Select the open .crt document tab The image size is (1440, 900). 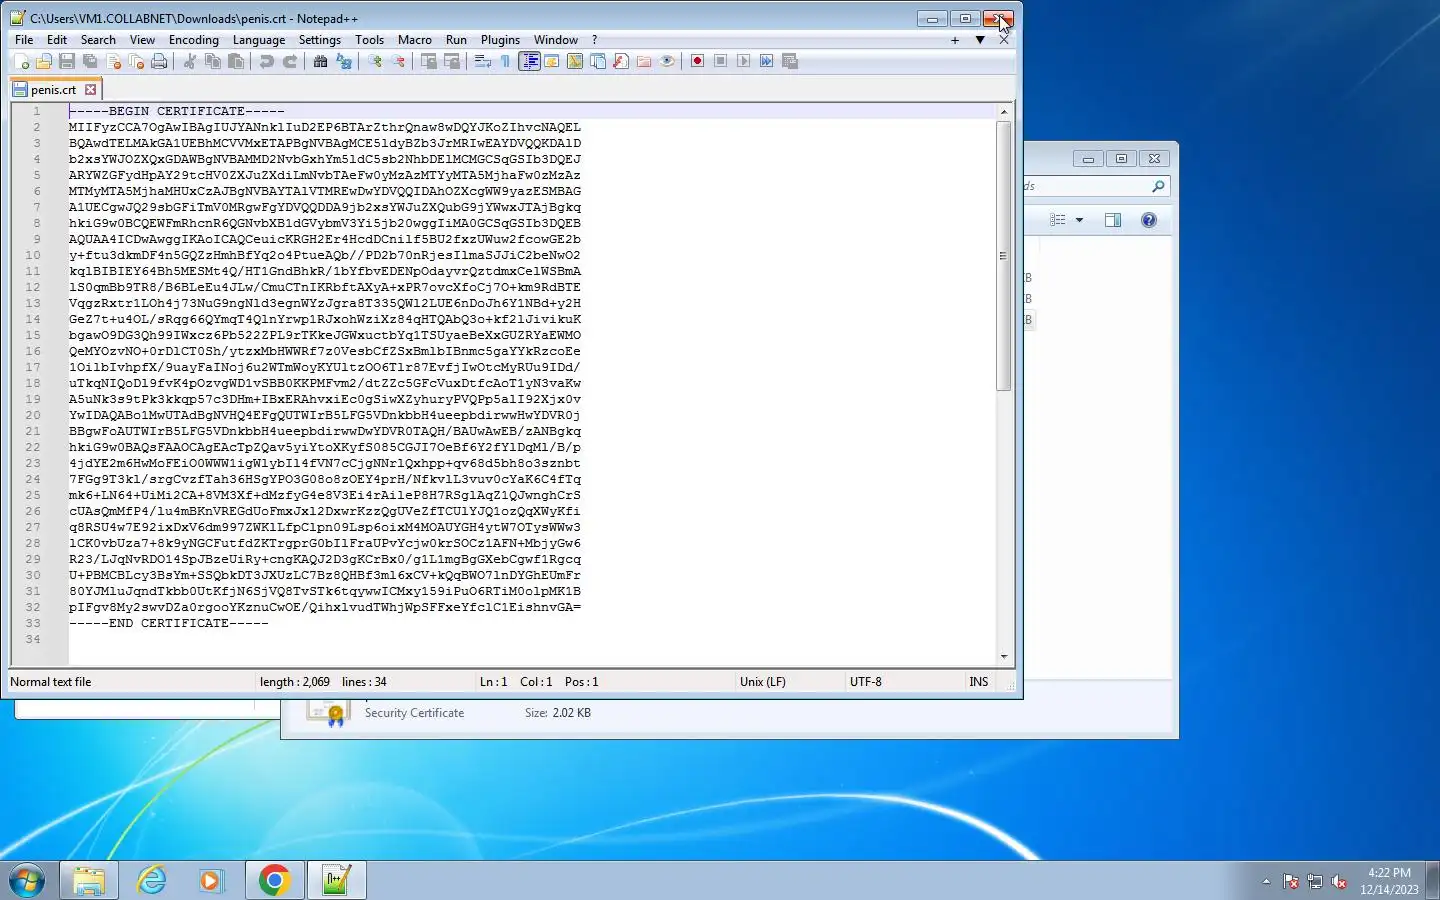coord(53,89)
